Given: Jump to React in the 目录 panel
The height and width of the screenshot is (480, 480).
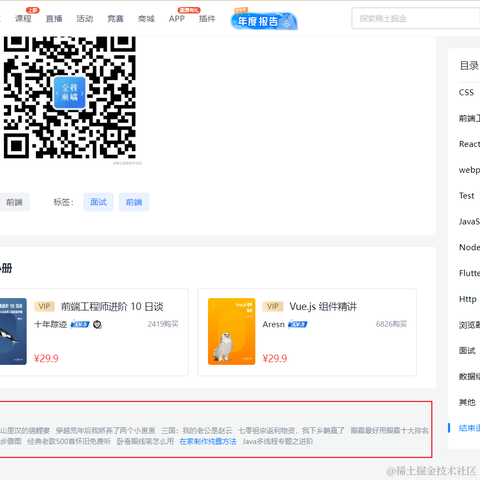Looking at the screenshot, I should [469, 144].
